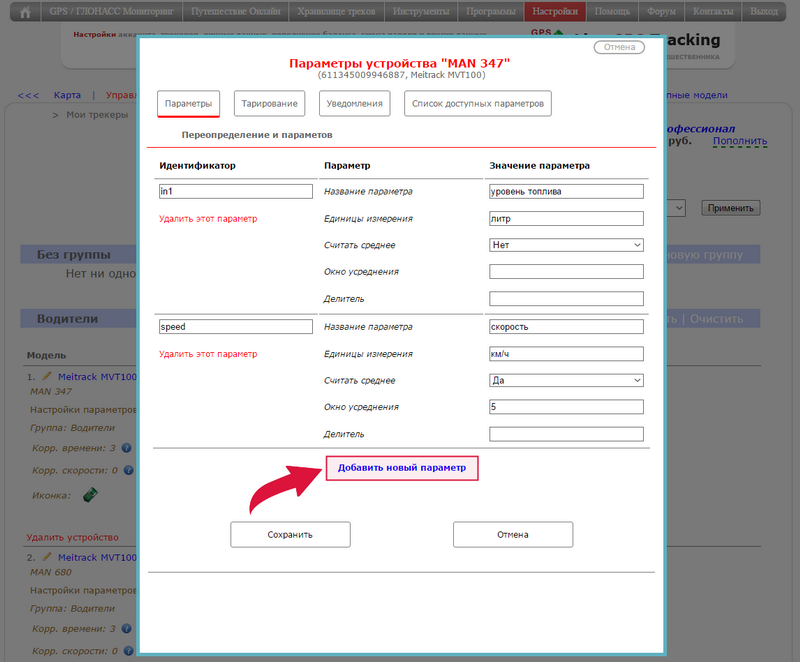
Task: Open help icon beside first Корр. скорости
Action: 127,470
